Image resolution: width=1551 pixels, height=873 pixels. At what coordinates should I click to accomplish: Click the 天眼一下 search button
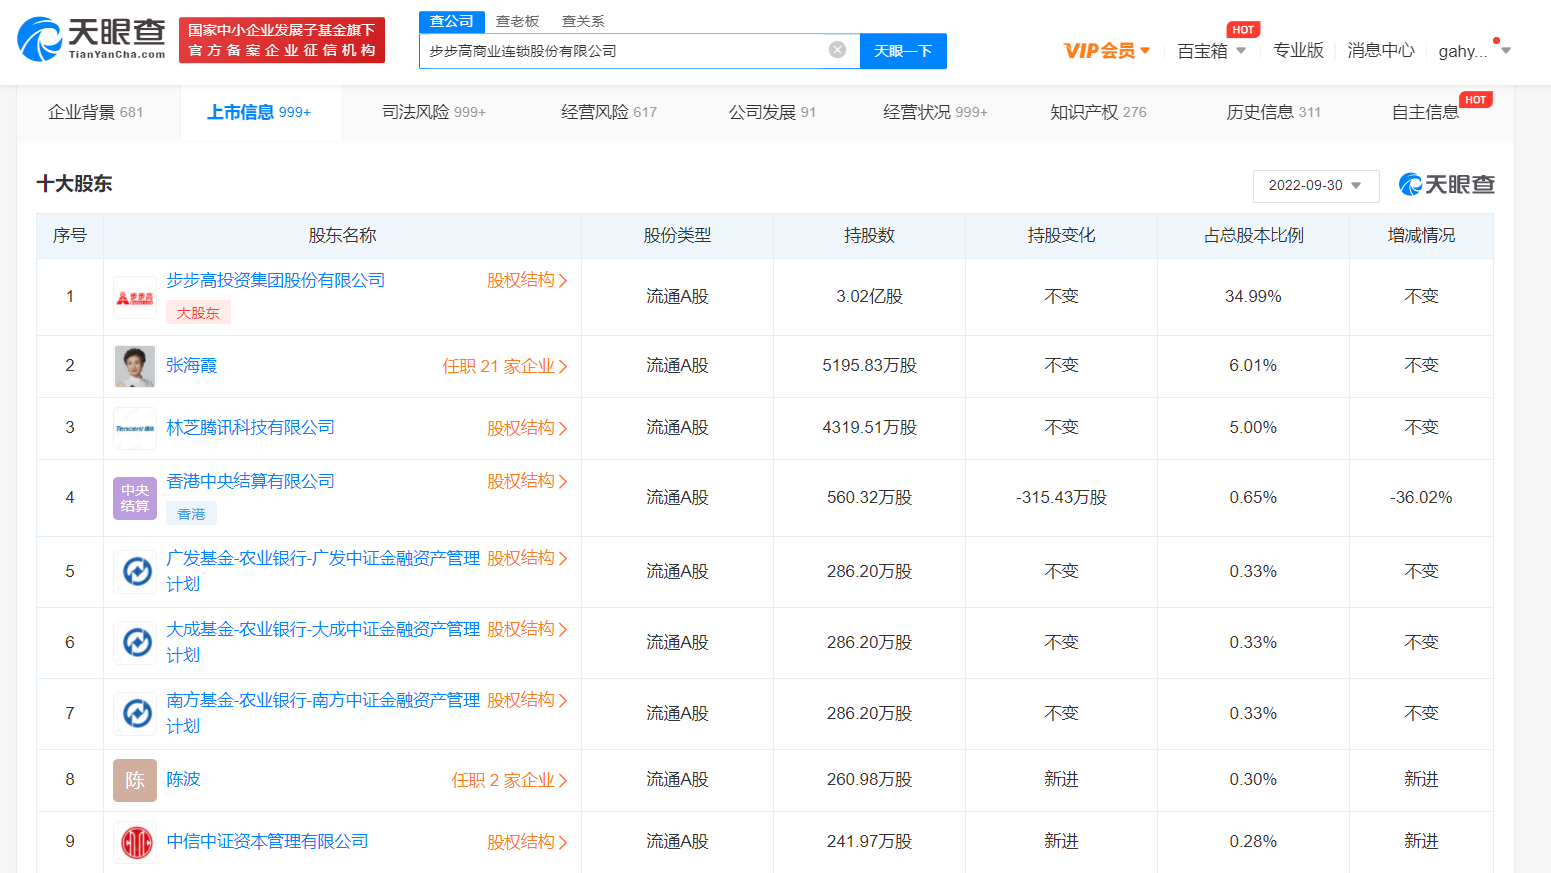click(x=903, y=51)
